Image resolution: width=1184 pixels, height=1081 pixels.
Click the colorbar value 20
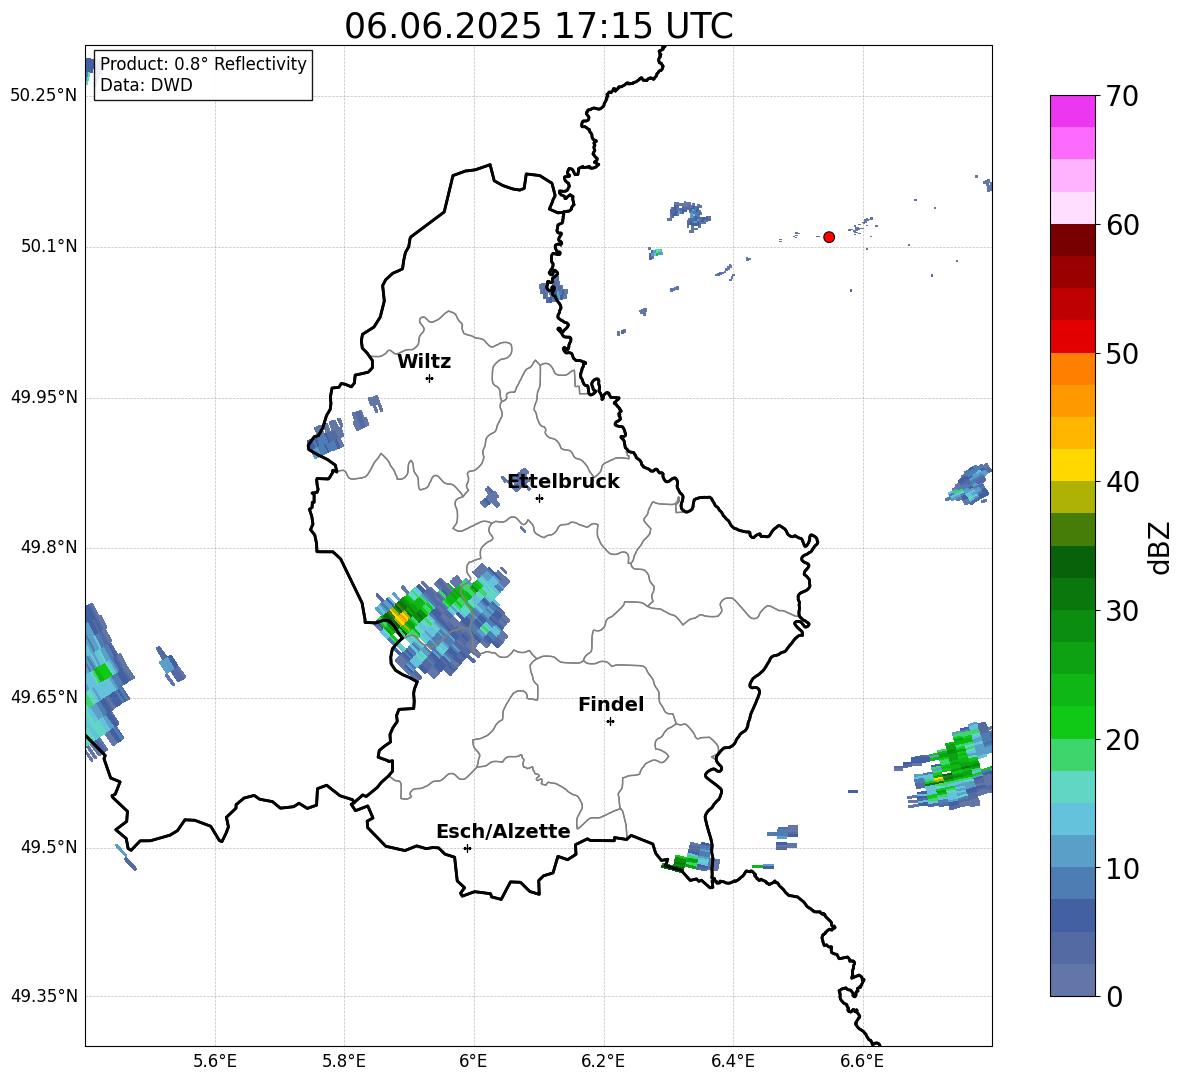pos(1122,740)
